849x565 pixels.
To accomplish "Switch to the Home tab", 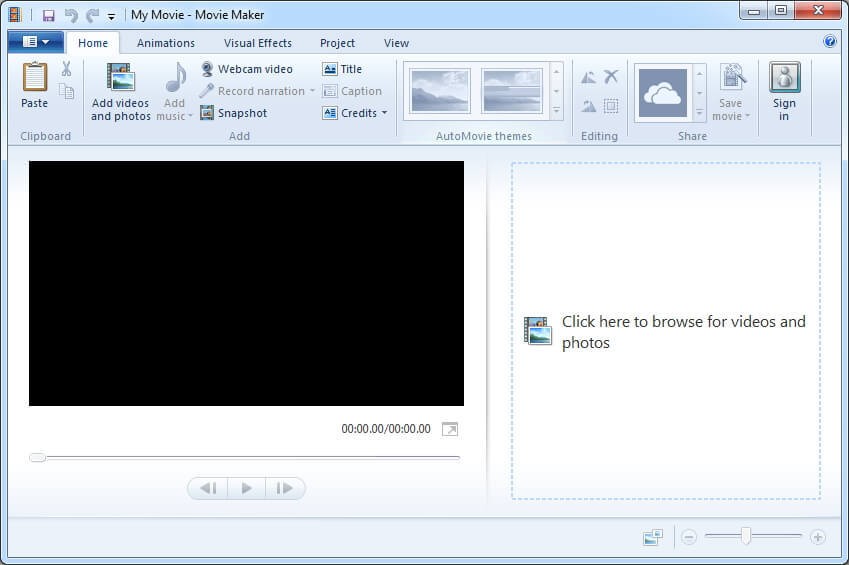I will [x=93, y=43].
